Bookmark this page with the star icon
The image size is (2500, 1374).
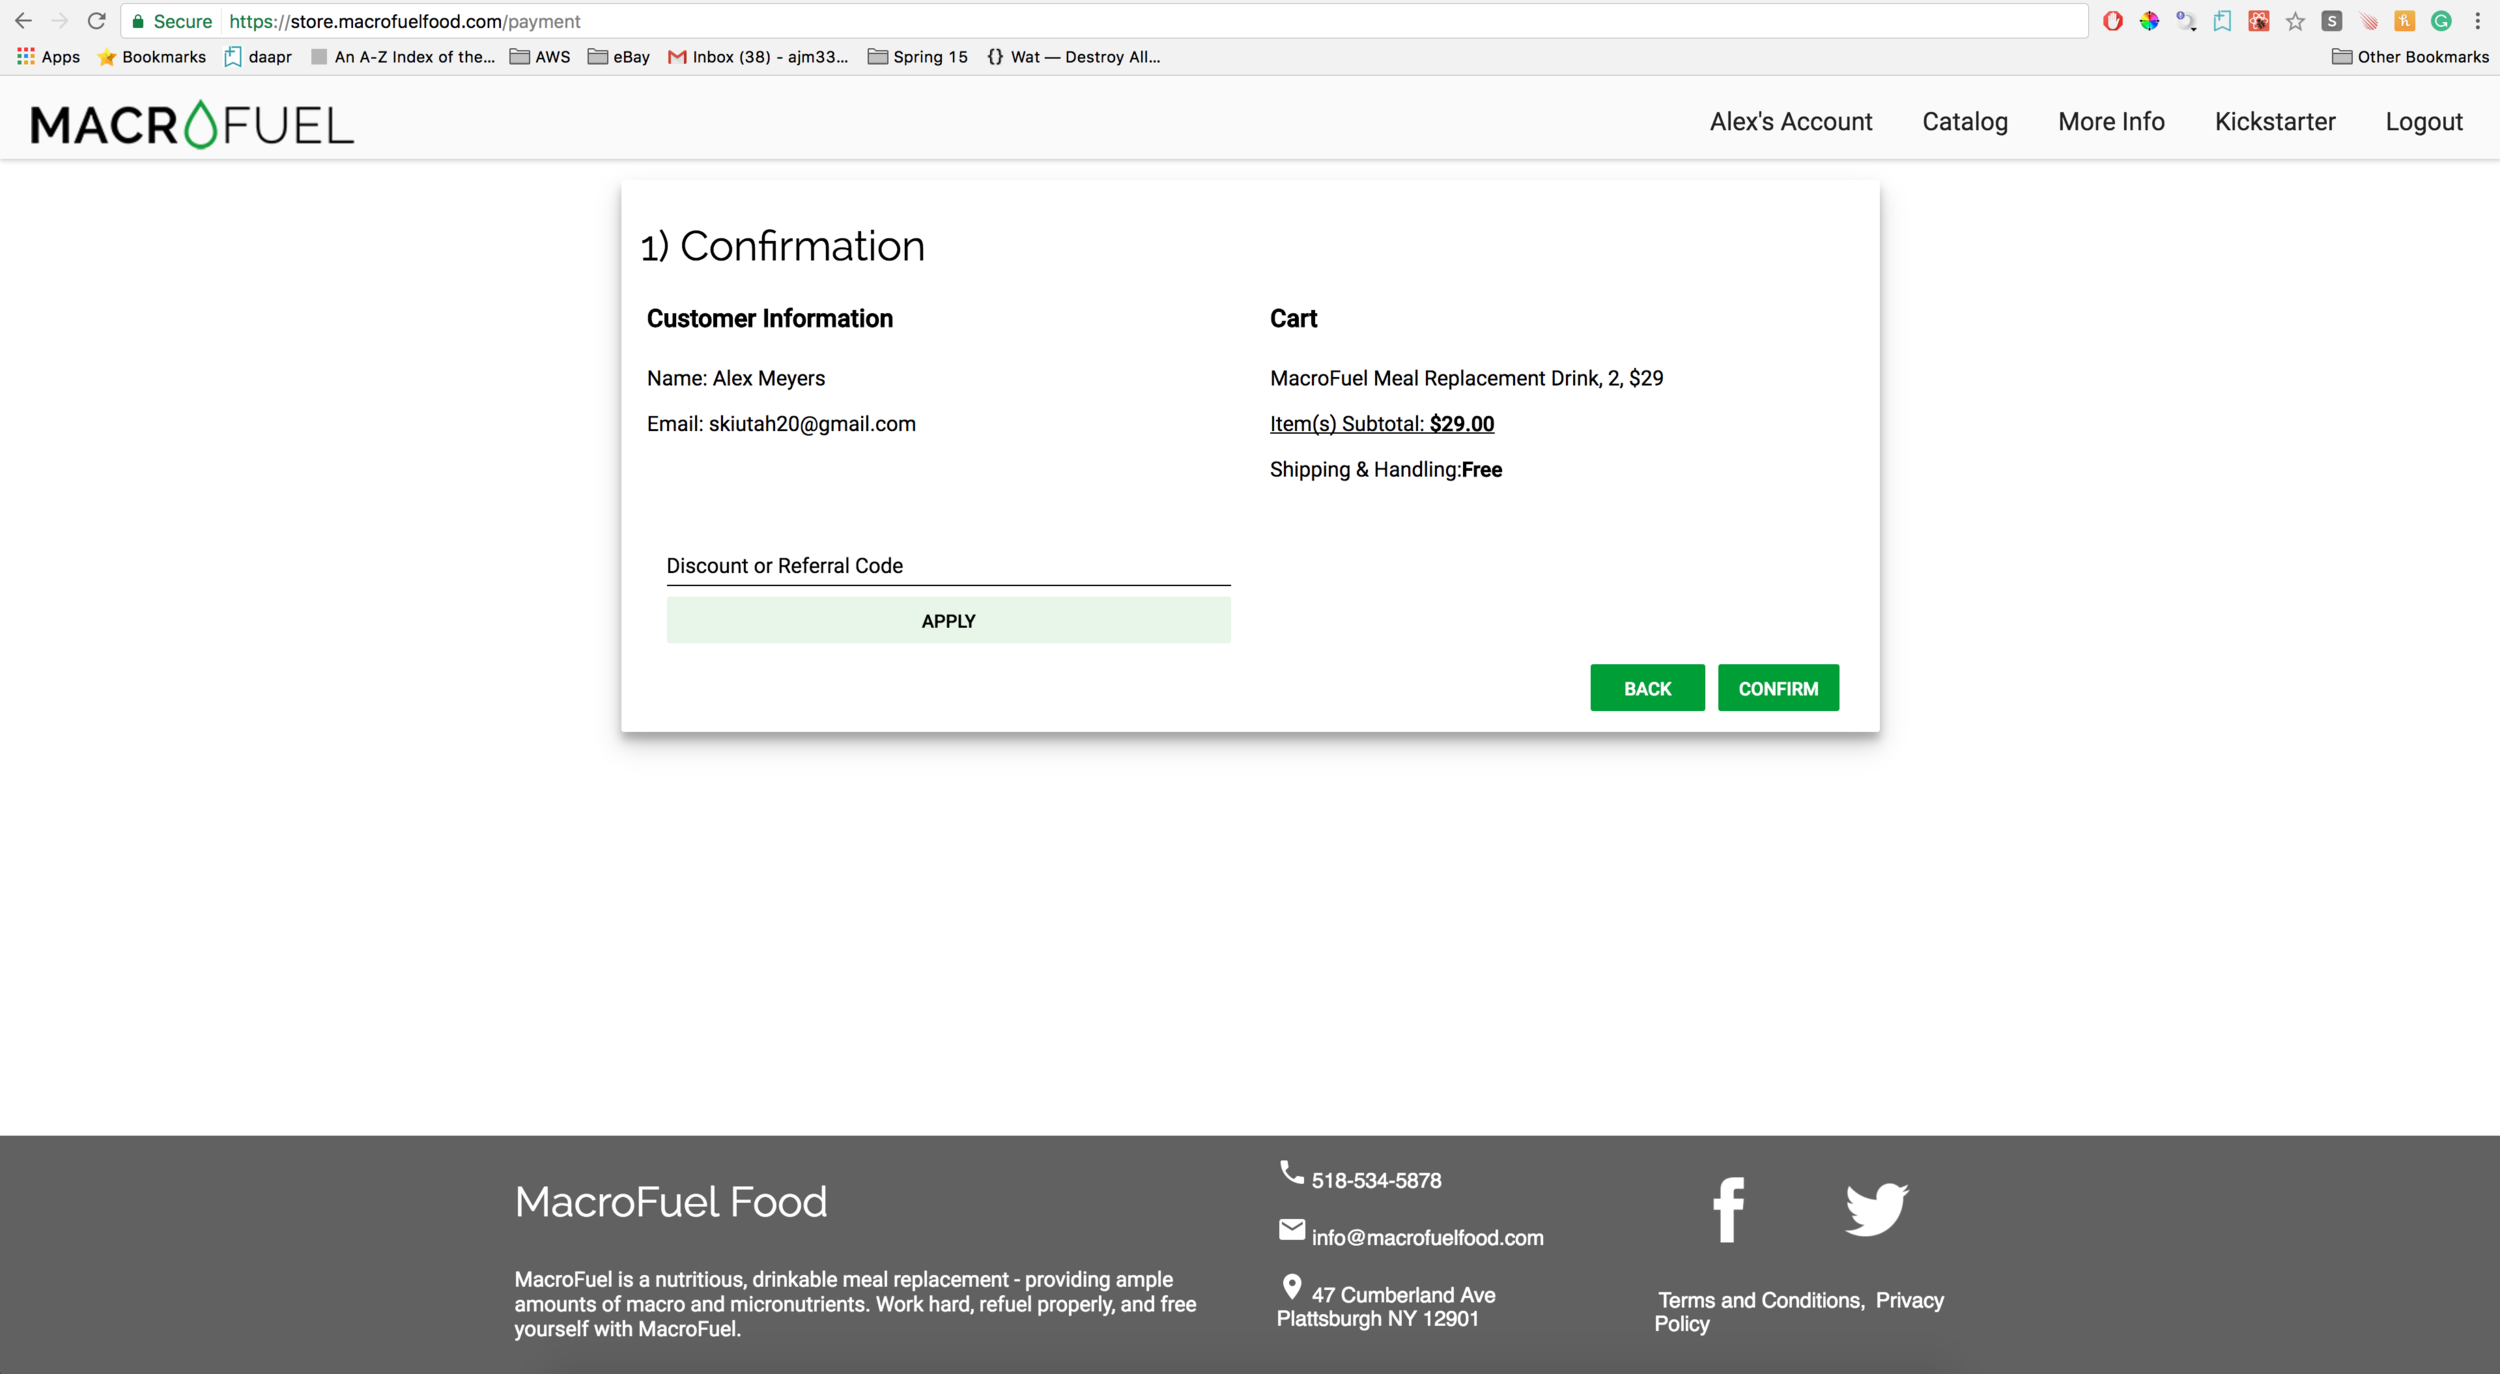(2295, 21)
